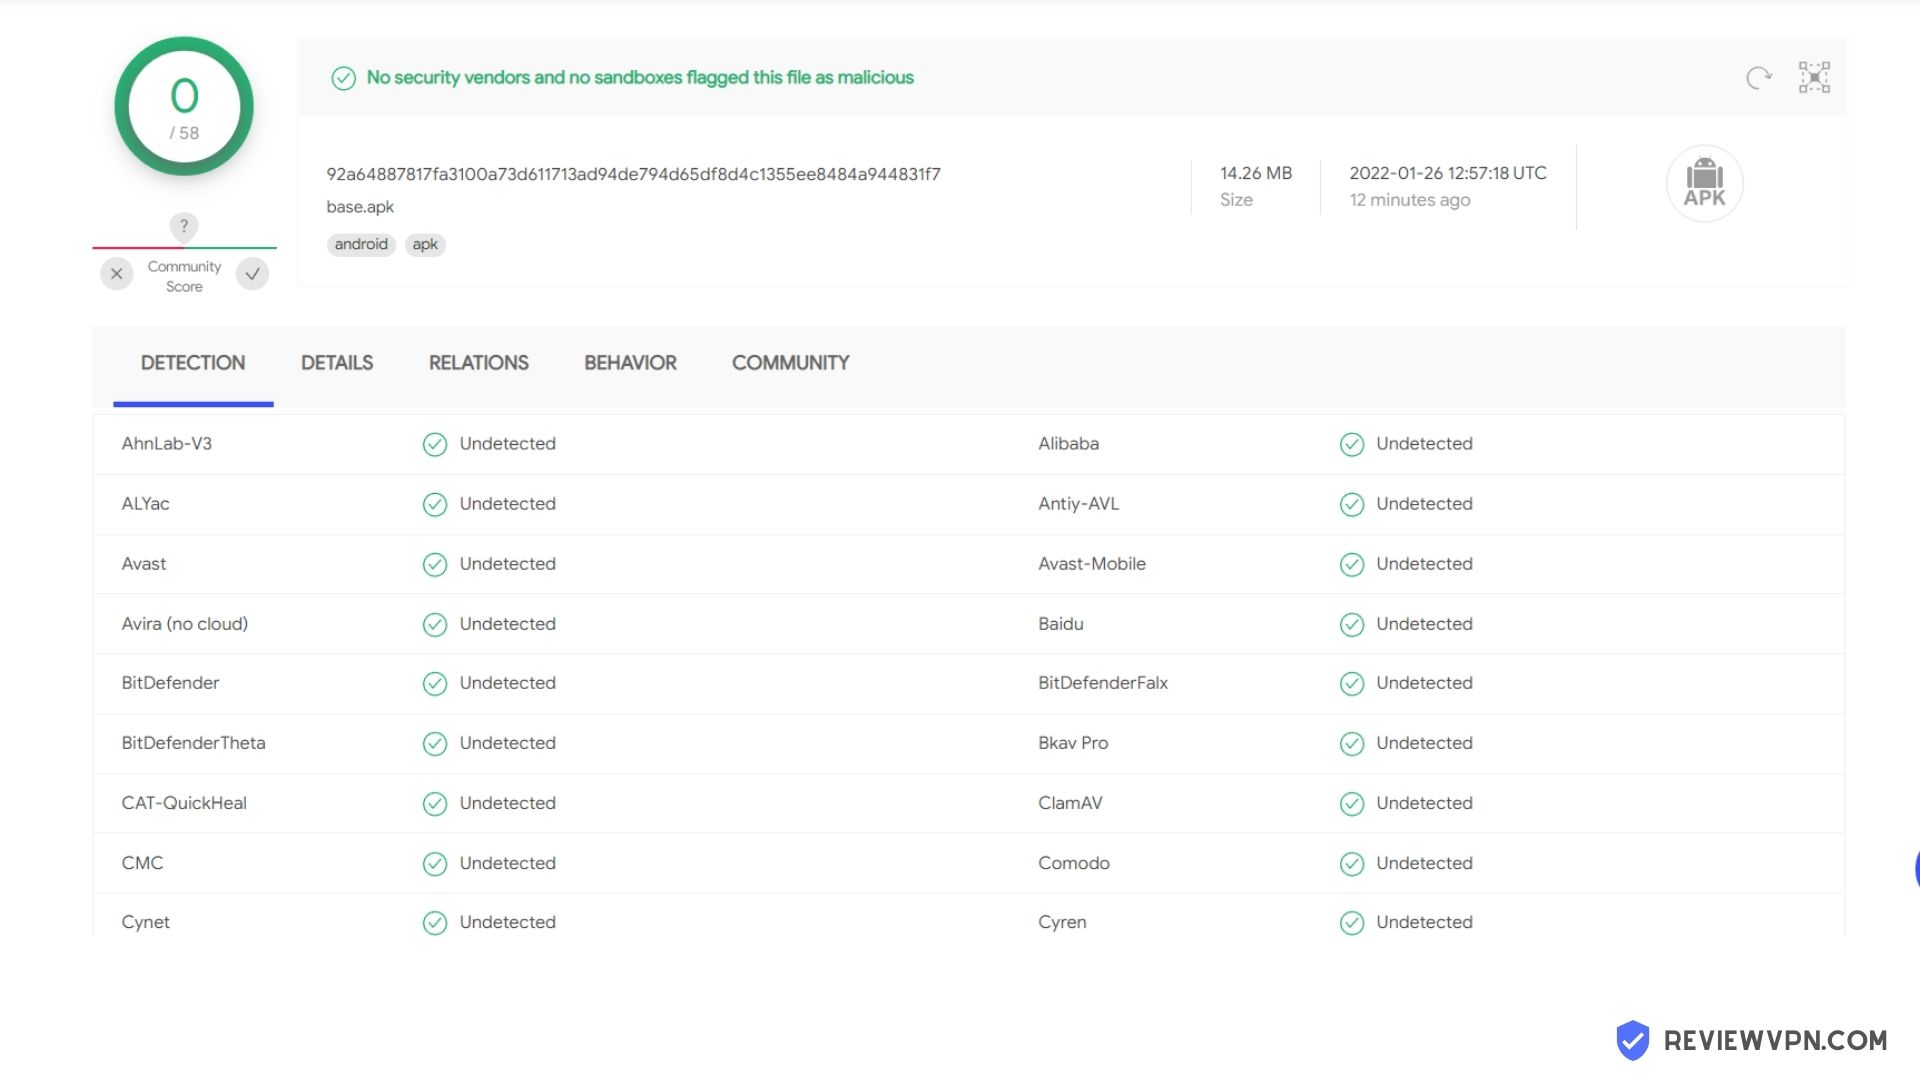The height and width of the screenshot is (1080, 1920).
Task: Click the android tag chip
Action: pos(361,245)
